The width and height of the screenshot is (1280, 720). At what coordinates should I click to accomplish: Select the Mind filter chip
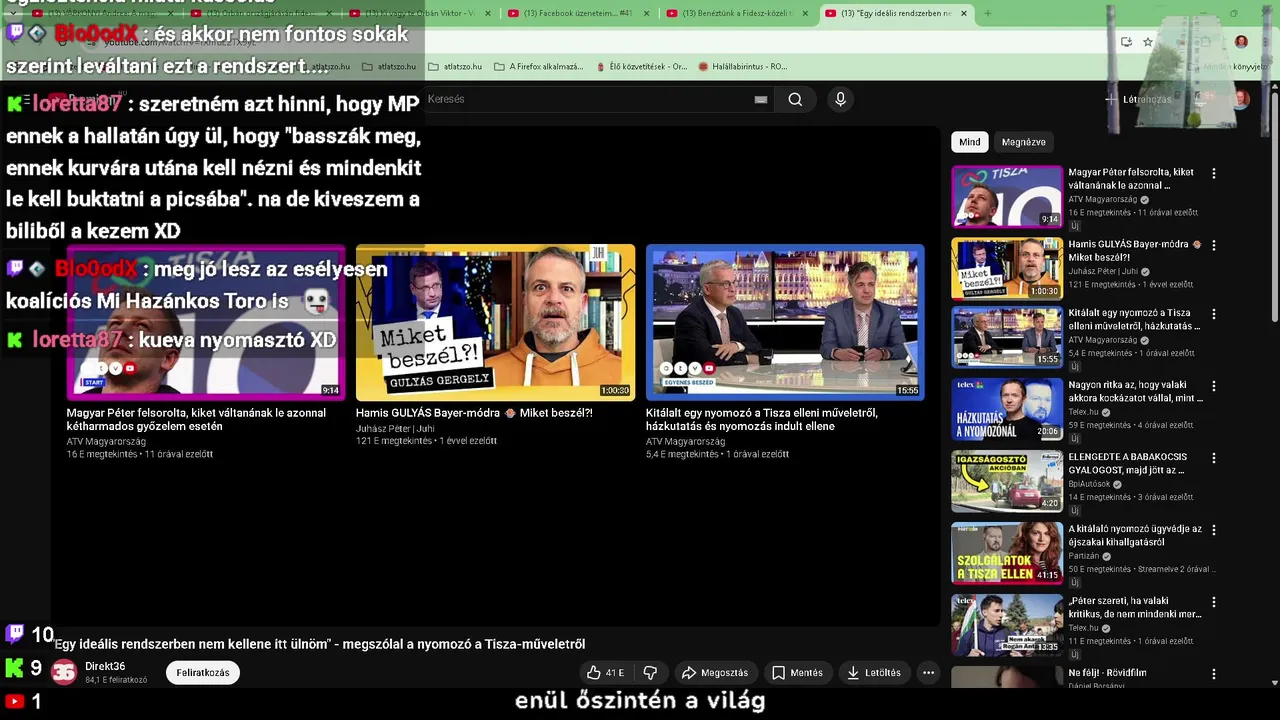(x=970, y=142)
